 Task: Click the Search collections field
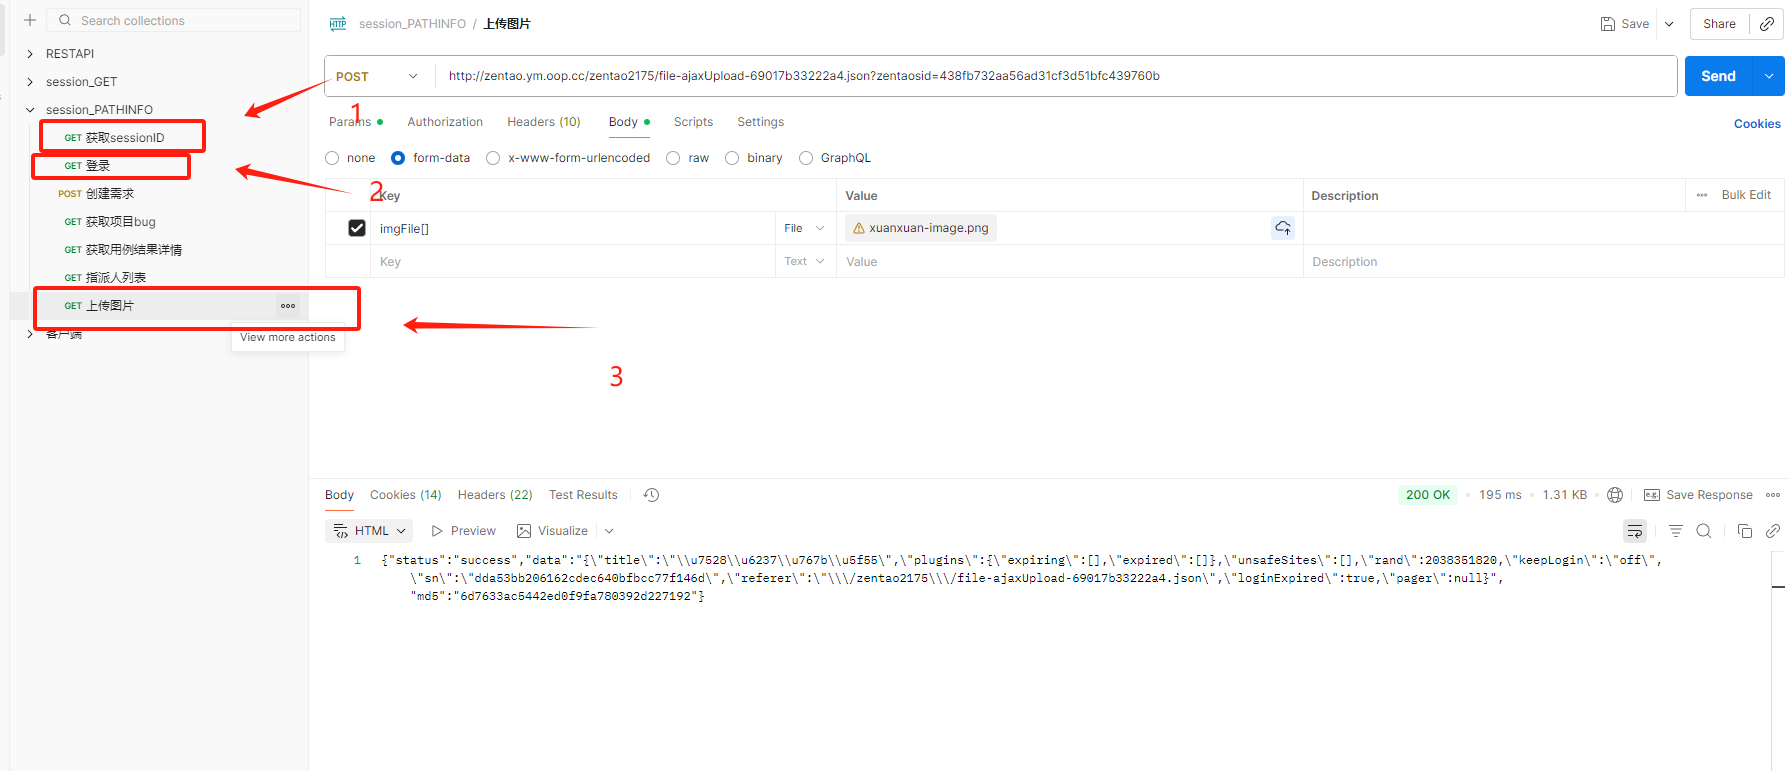click(x=174, y=20)
